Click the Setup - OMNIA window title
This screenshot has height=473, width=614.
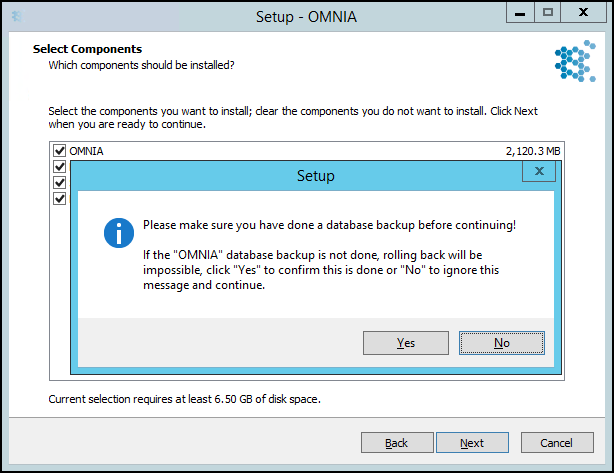coord(306,17)
